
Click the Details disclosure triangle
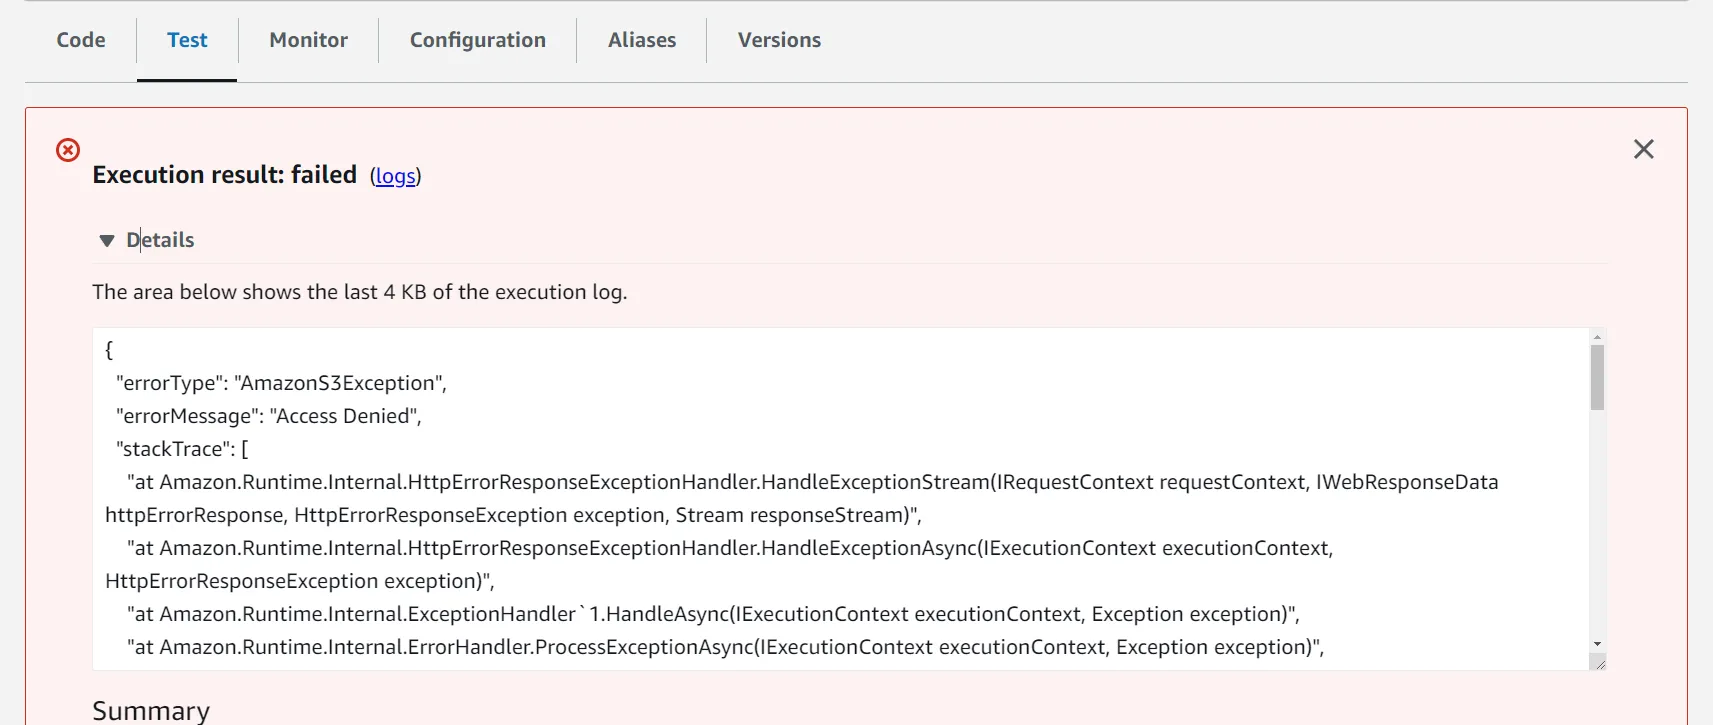(x=106, y=240)
